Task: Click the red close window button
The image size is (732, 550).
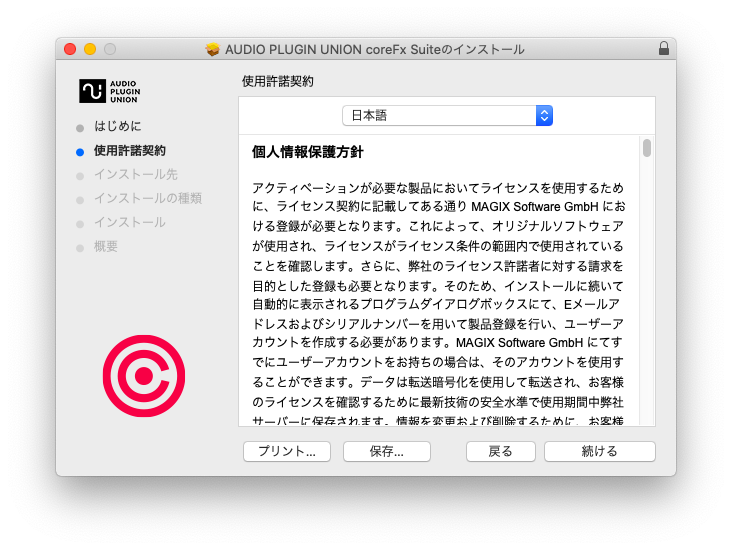Action: click(70, 49)
